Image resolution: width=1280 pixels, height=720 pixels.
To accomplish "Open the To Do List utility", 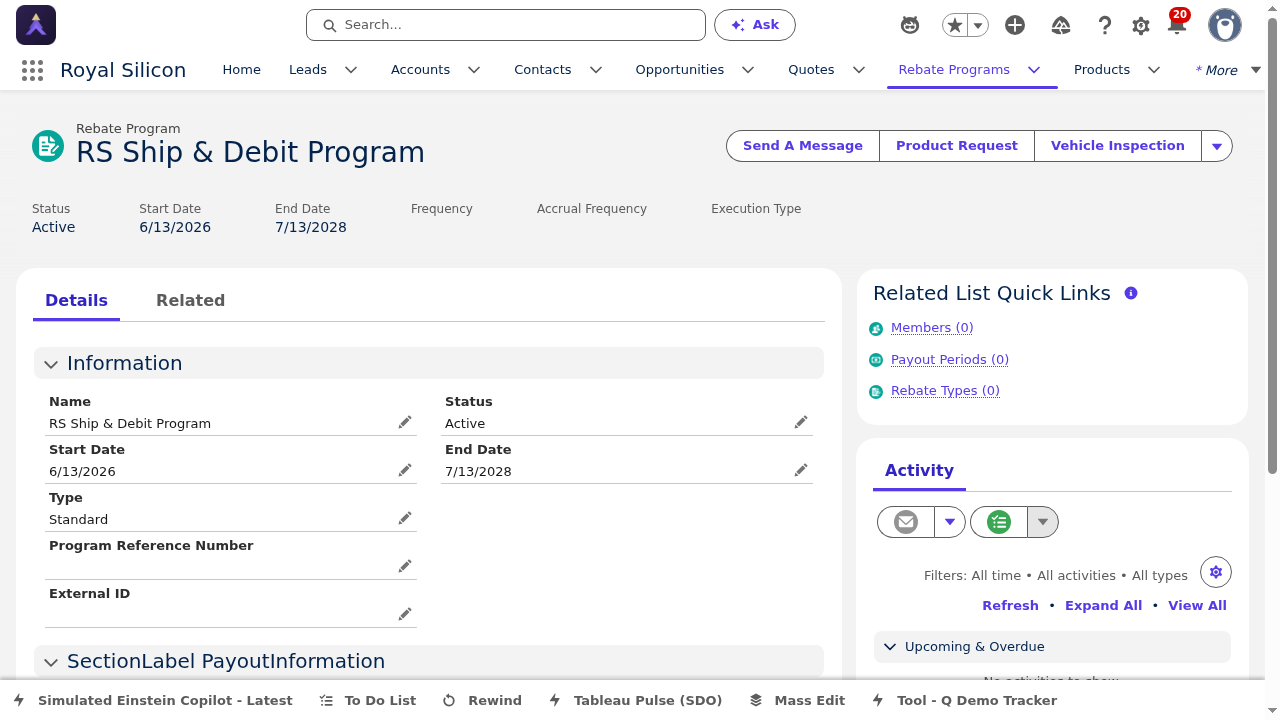I will click(x=367, y=701).
